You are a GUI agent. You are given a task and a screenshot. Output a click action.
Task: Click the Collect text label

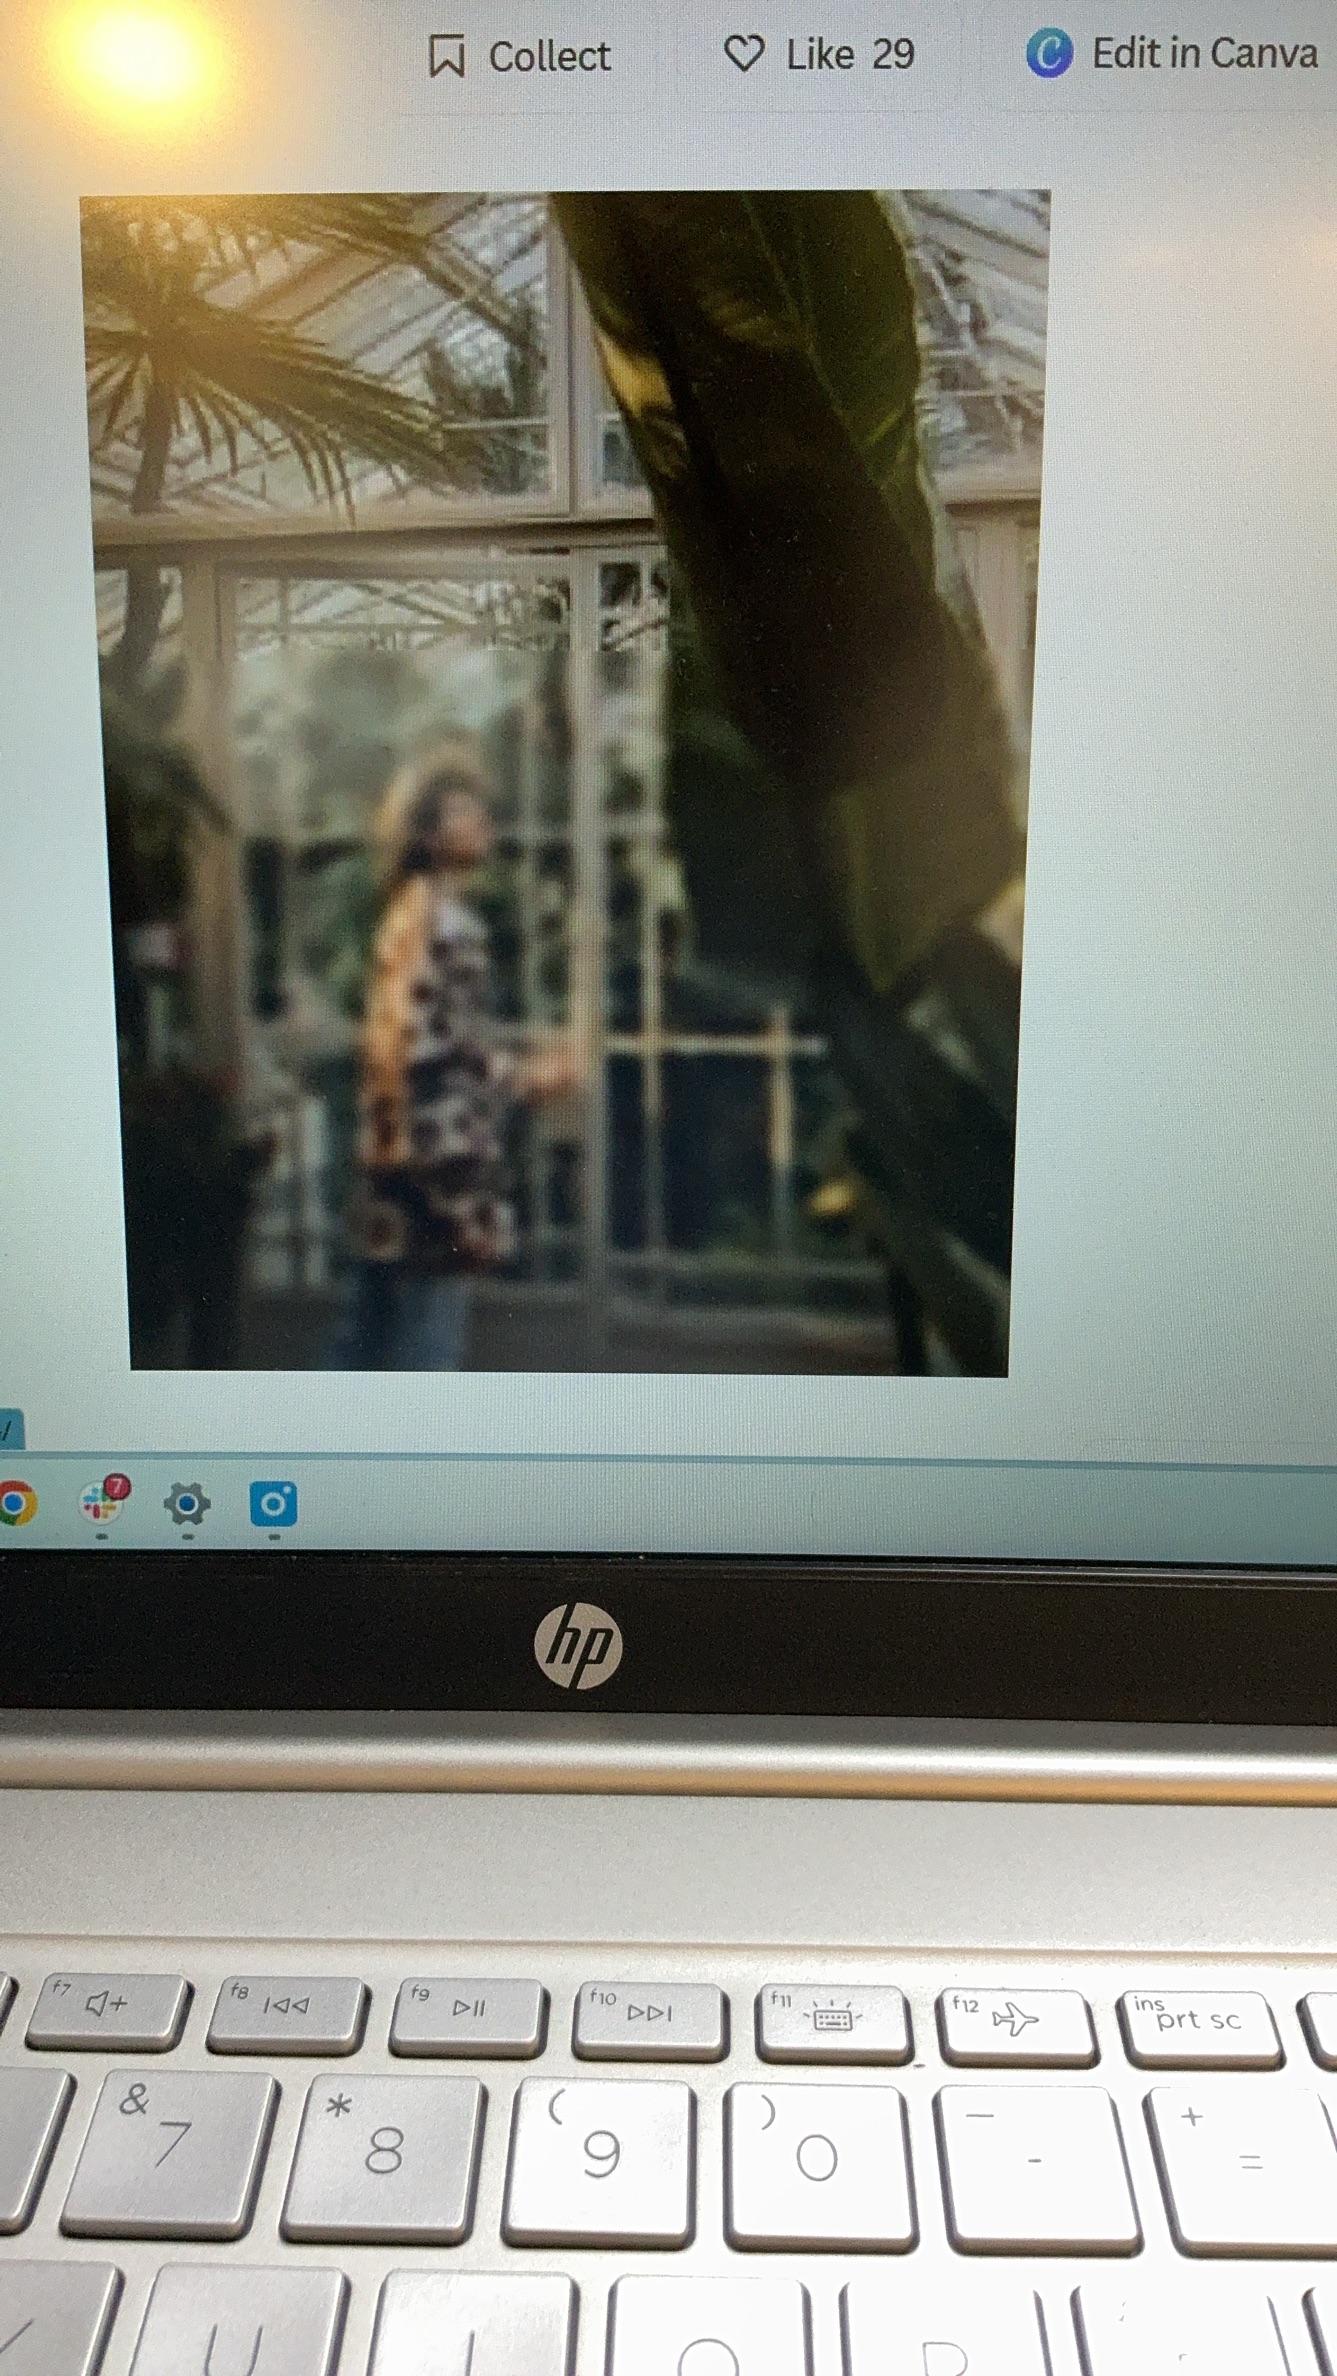point(549,57)
